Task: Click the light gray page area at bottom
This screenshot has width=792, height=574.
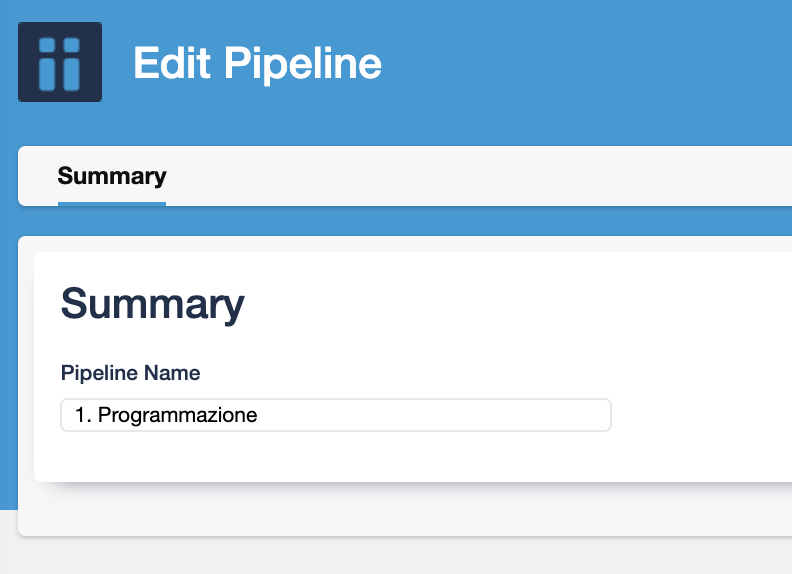Action: click(x=400, y=557)
